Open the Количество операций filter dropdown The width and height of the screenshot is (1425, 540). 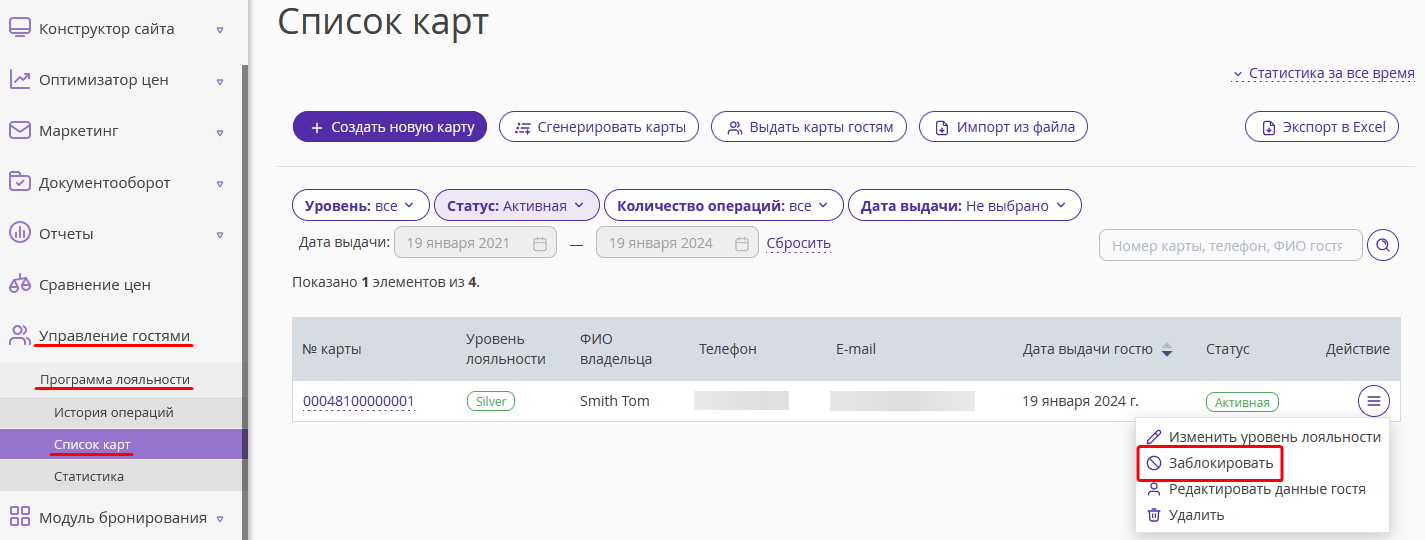coord(723,205)
